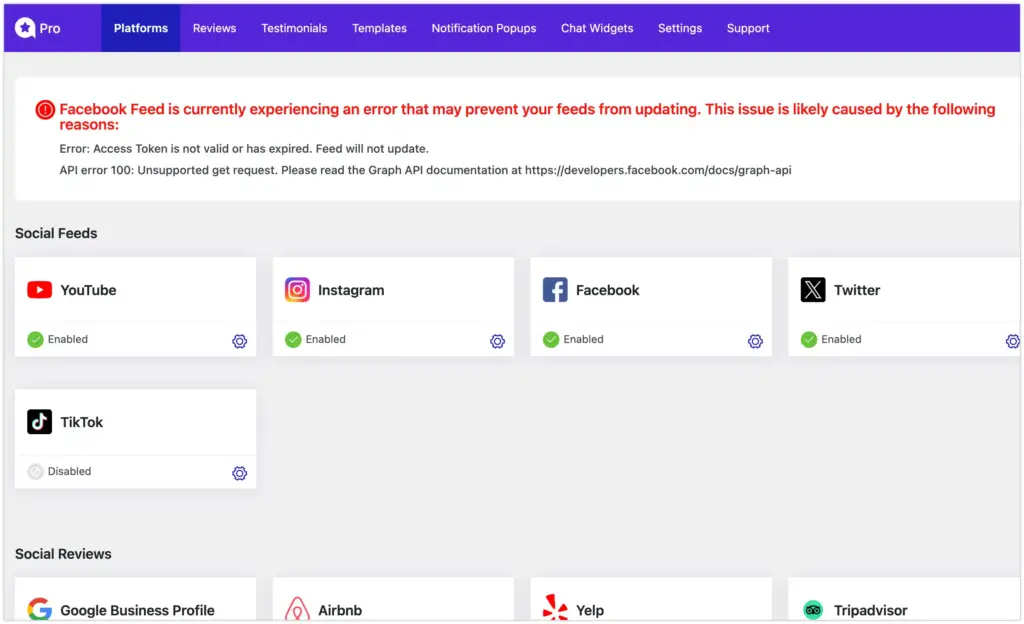Click TikTok's grey Disabled status icon
Viewport: 1024px width, 624px height.
coord(35,471)
